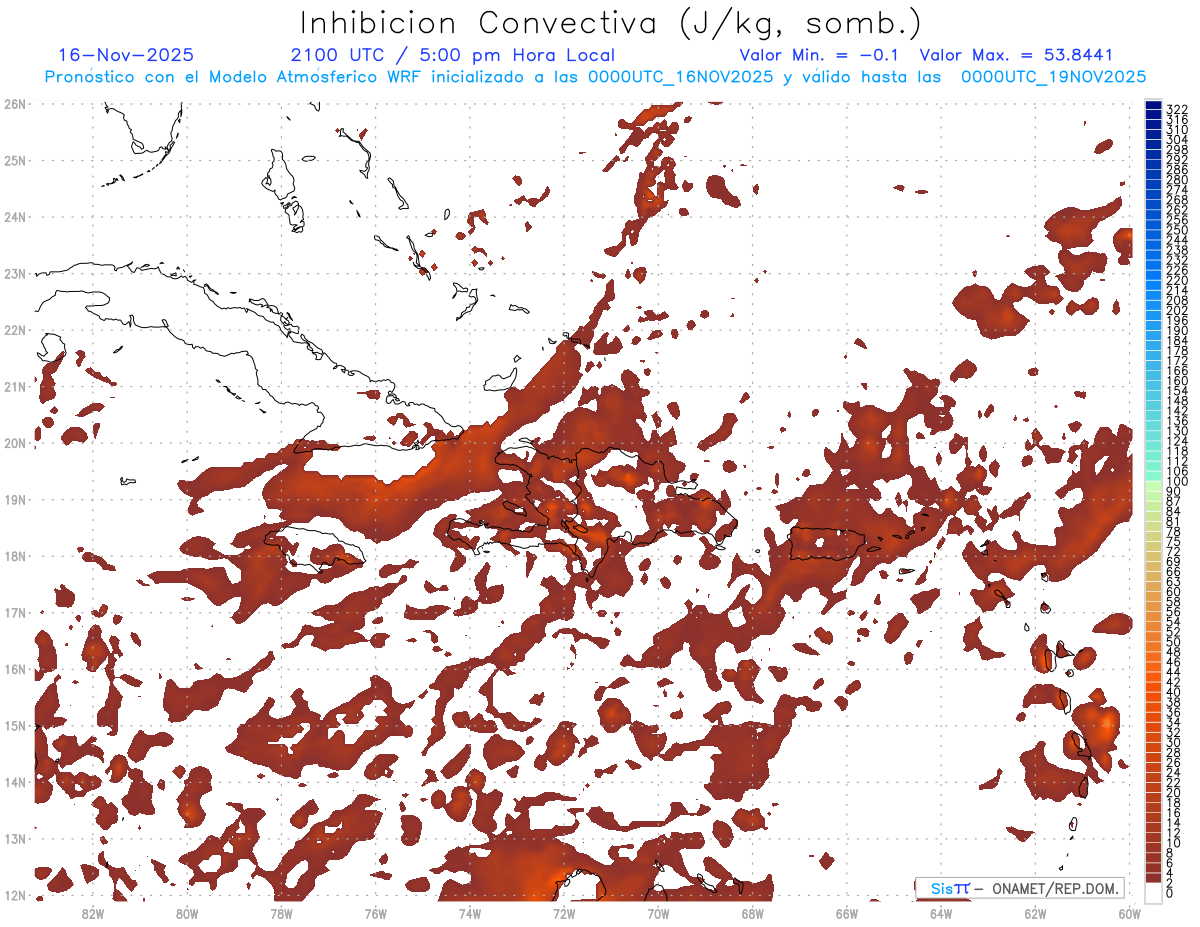This screenshot has width=1200, height=927.
Task: Click the 25N latitude label
Action: [15, 160]
